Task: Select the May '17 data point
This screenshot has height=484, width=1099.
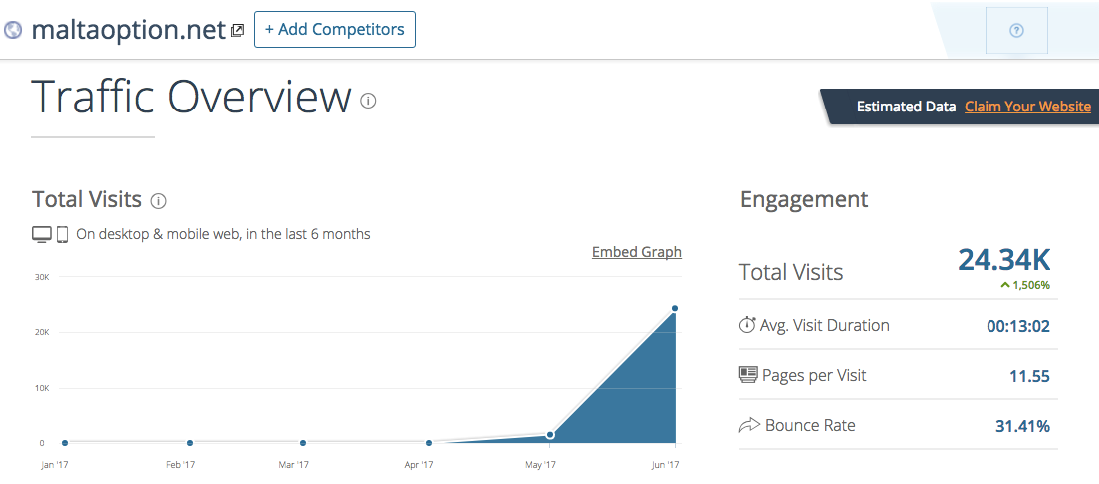Action: [x=550, y=435]
